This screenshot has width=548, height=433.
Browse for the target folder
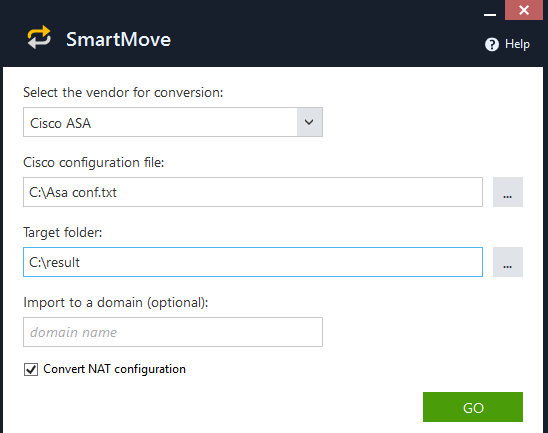pyautogui.click(x=507, y=262)
